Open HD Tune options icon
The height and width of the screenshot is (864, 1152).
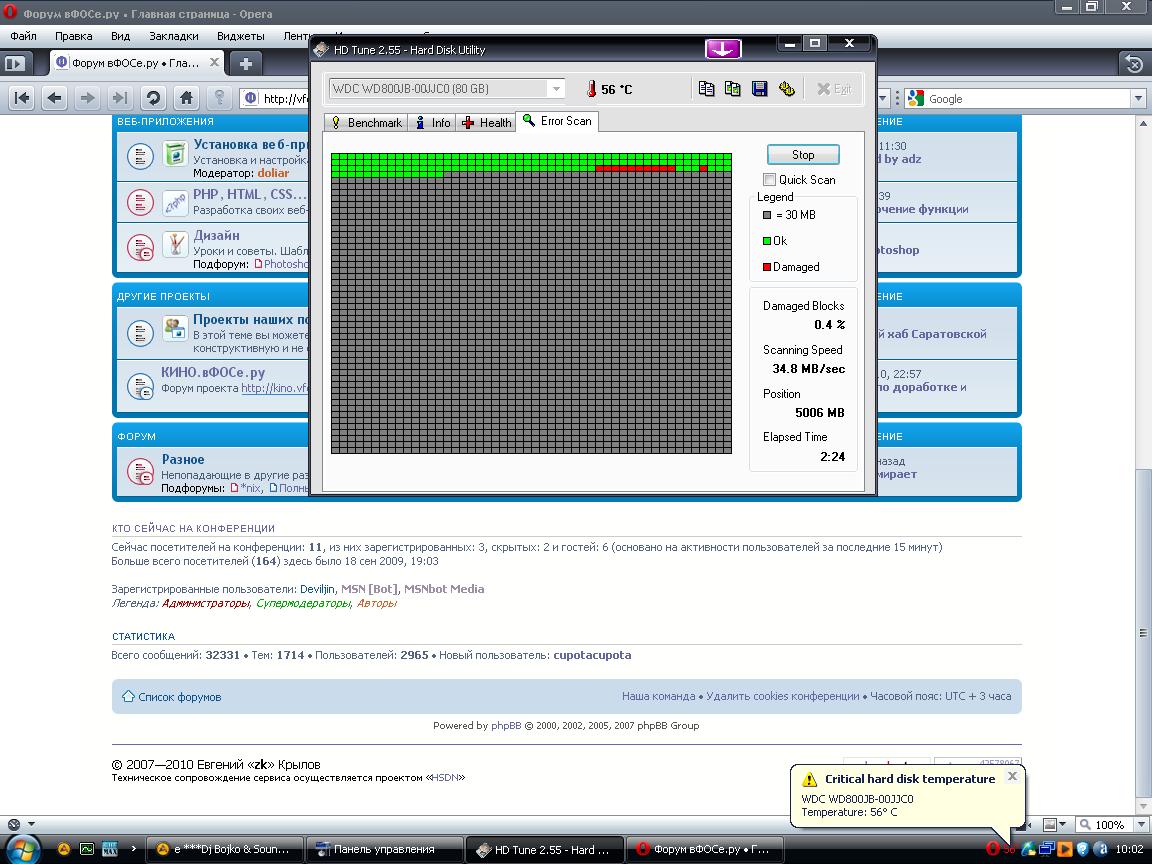tap(786, 89)
